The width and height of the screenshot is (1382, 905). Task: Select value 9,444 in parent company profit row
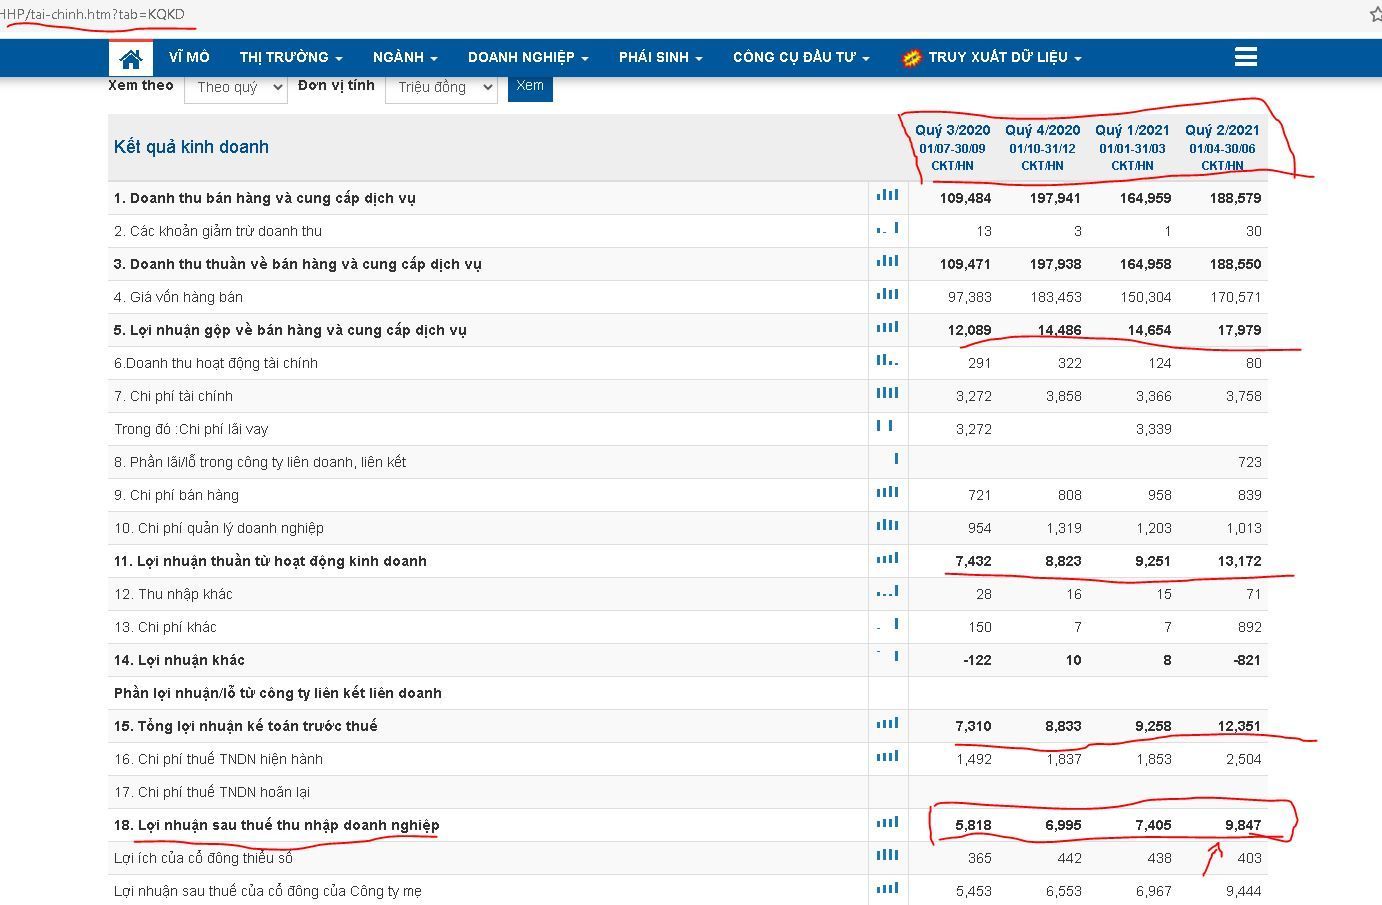coord(1243,891)
